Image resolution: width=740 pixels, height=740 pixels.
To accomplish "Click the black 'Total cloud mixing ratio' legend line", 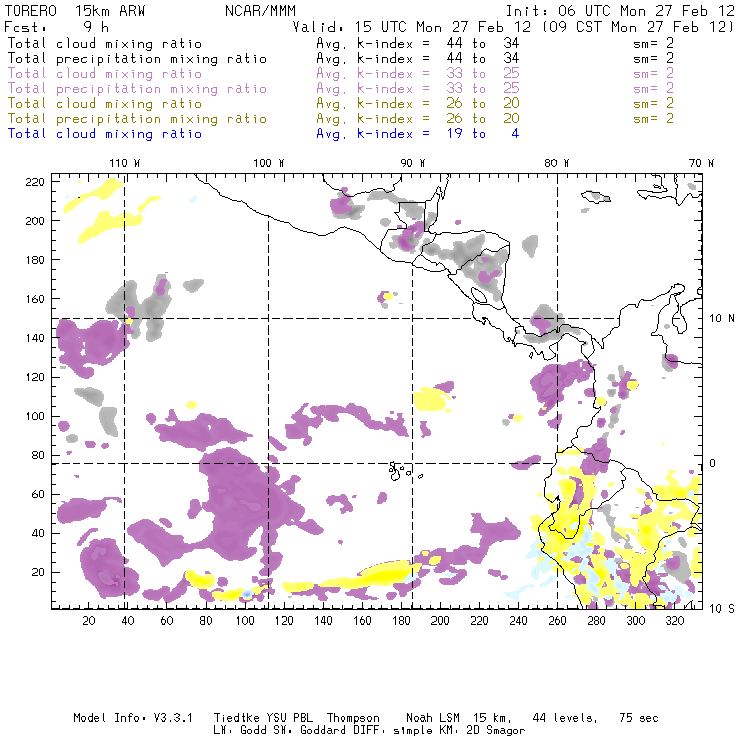I will pyautogui.click(x=105, y=43).
